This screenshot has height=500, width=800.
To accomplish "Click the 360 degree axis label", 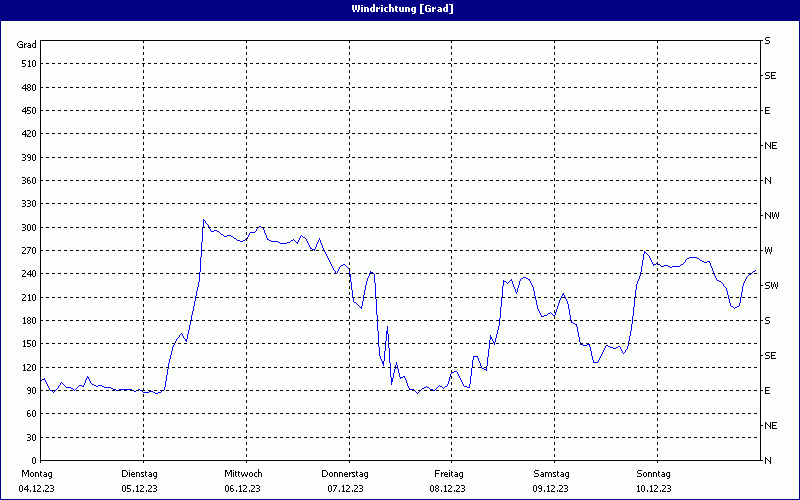I will (27, 181).
